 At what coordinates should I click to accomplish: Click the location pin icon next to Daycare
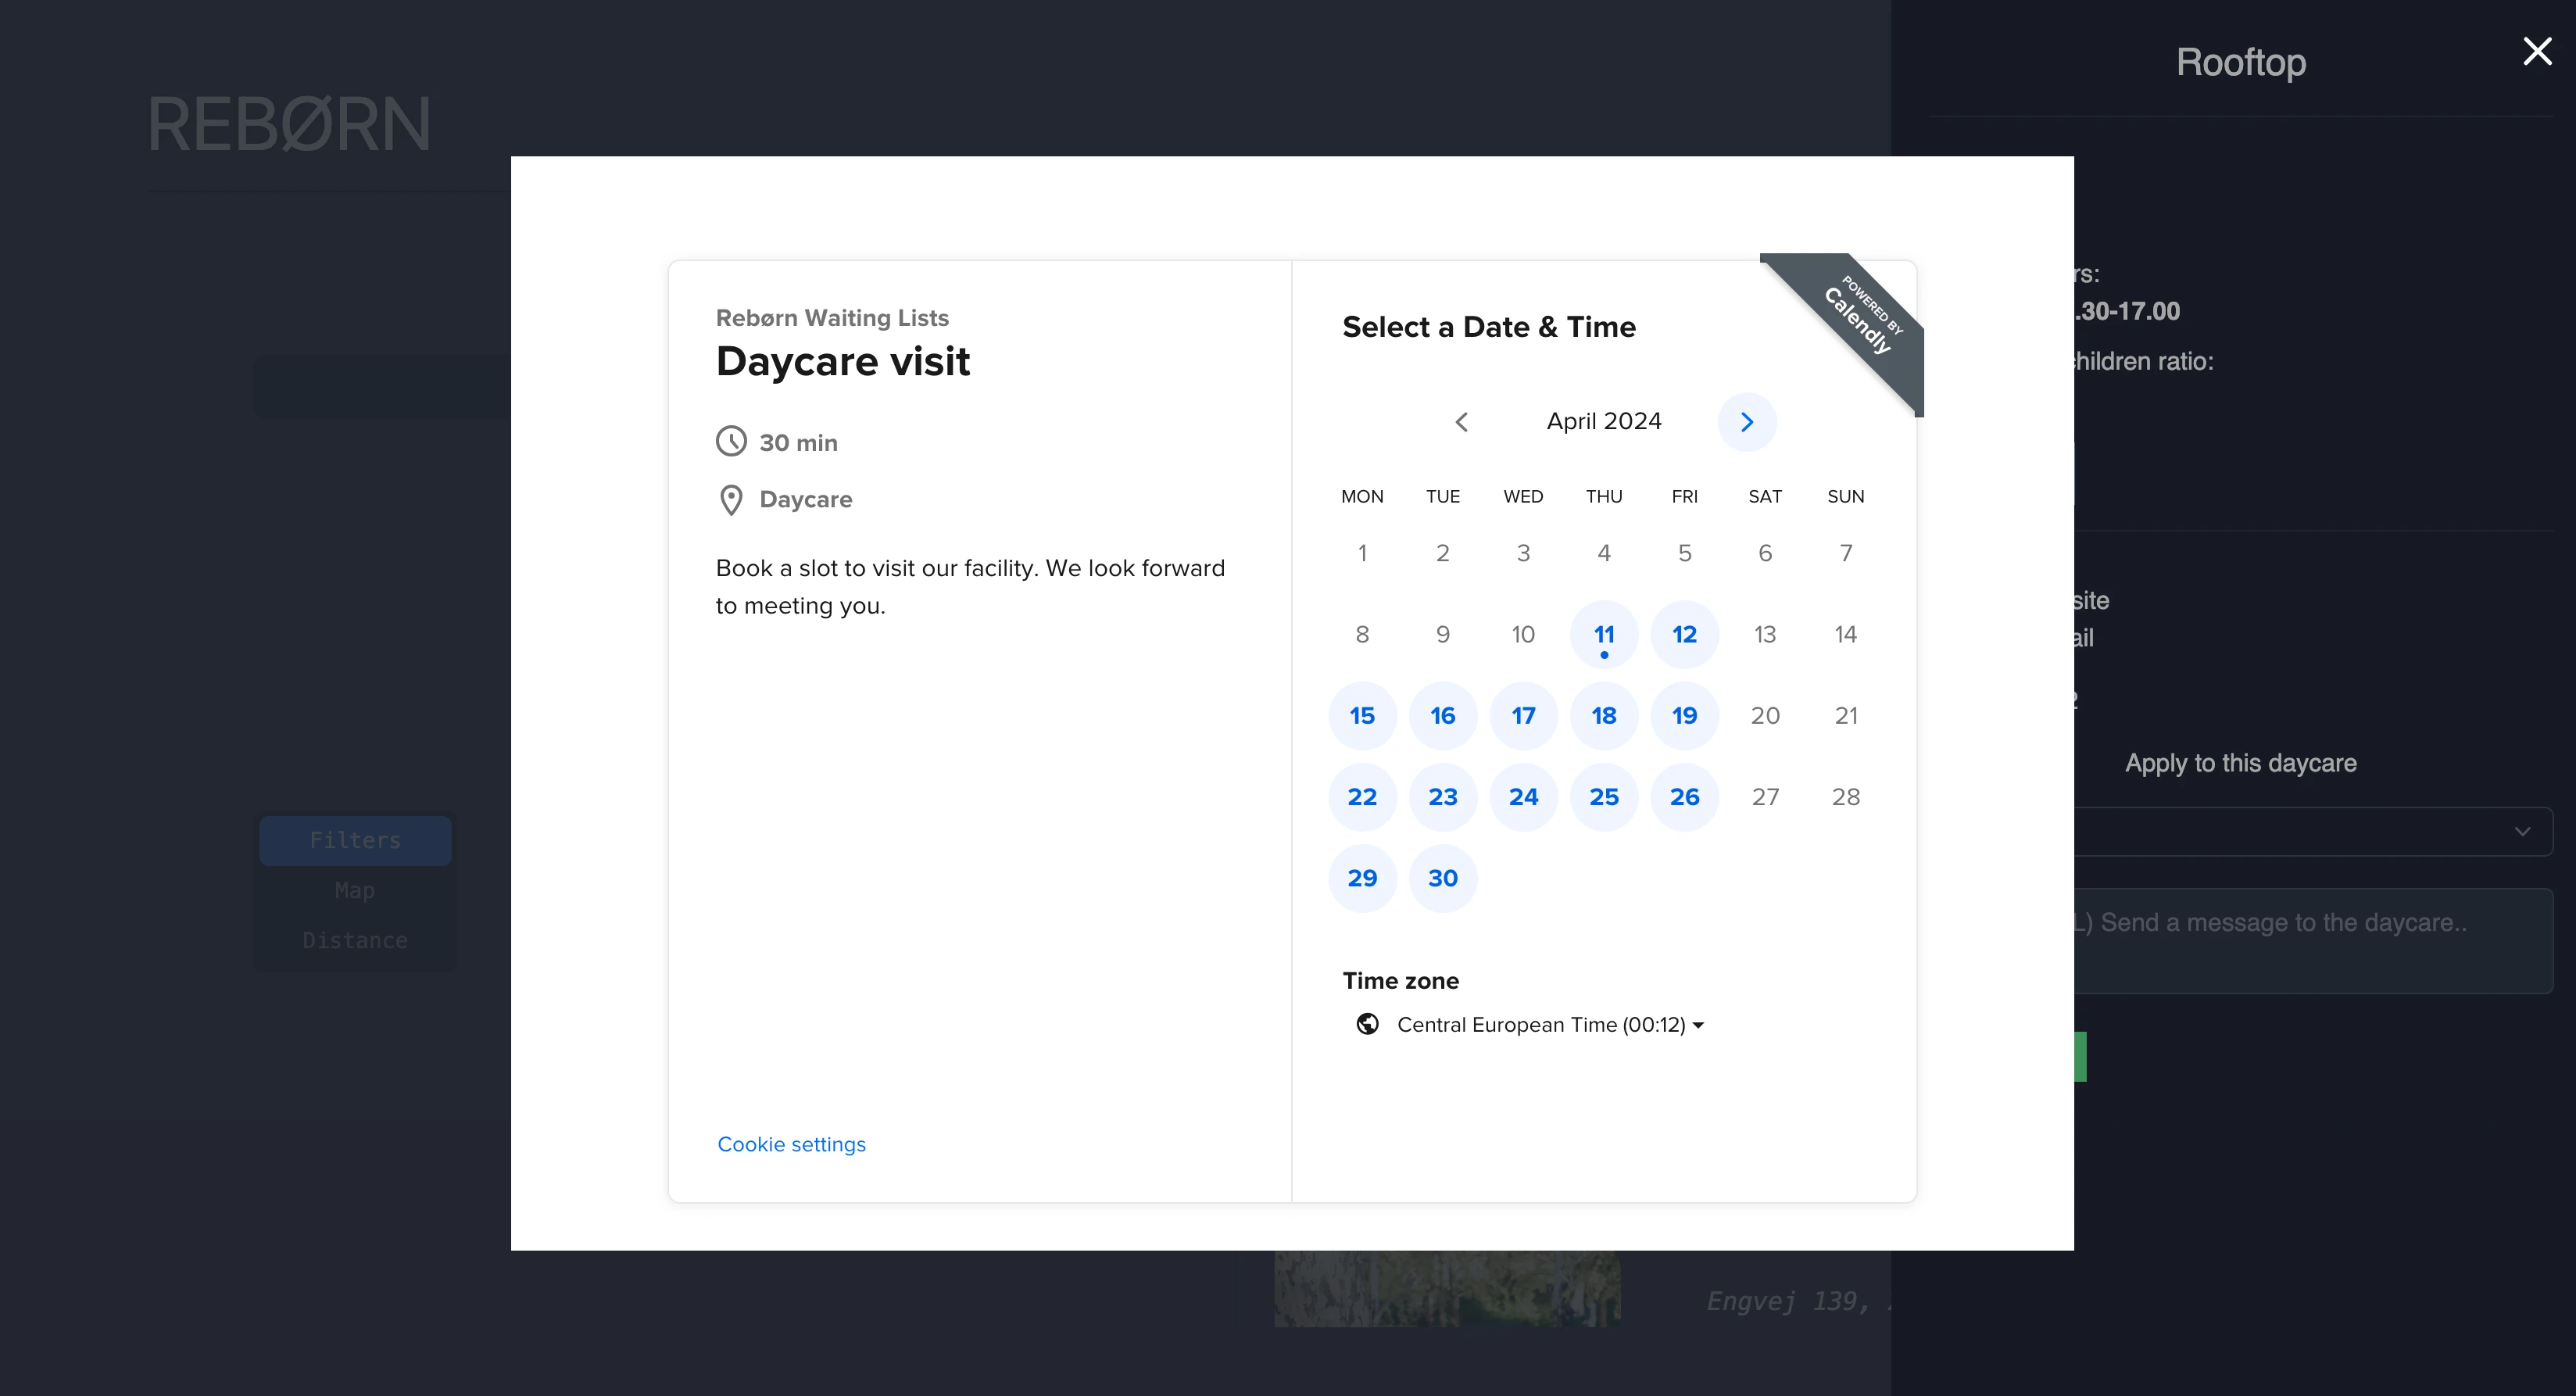pos(730,499)
